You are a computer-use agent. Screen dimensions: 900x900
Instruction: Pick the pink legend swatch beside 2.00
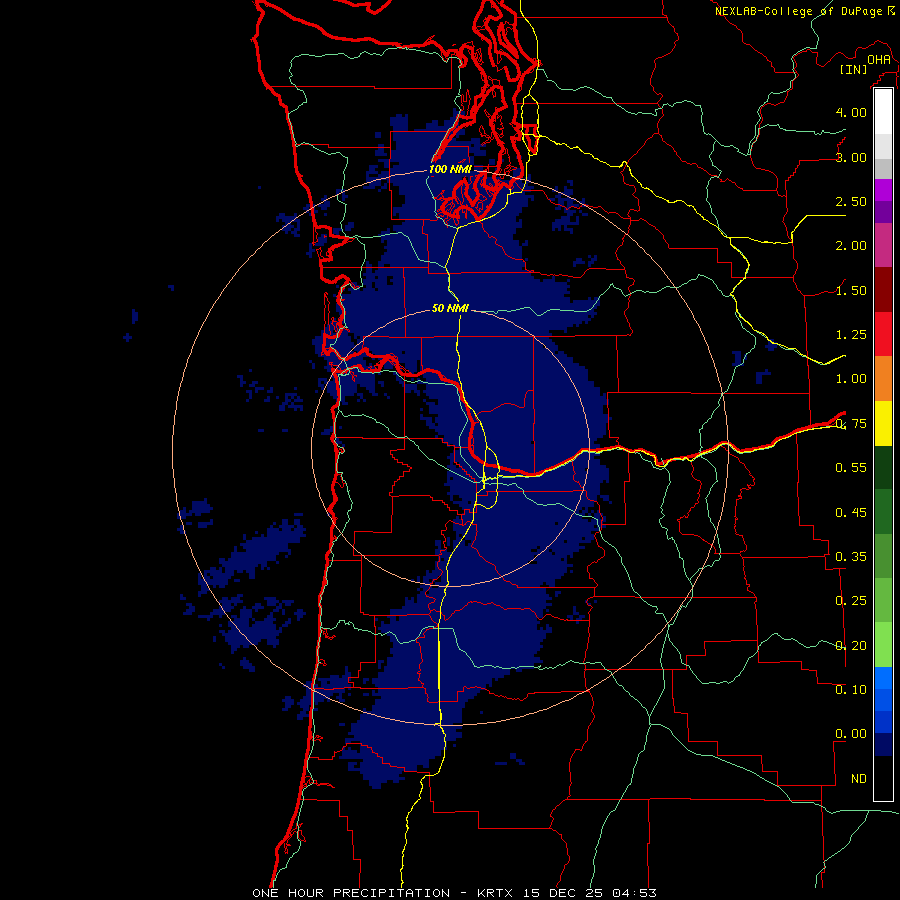pos(883,245)
